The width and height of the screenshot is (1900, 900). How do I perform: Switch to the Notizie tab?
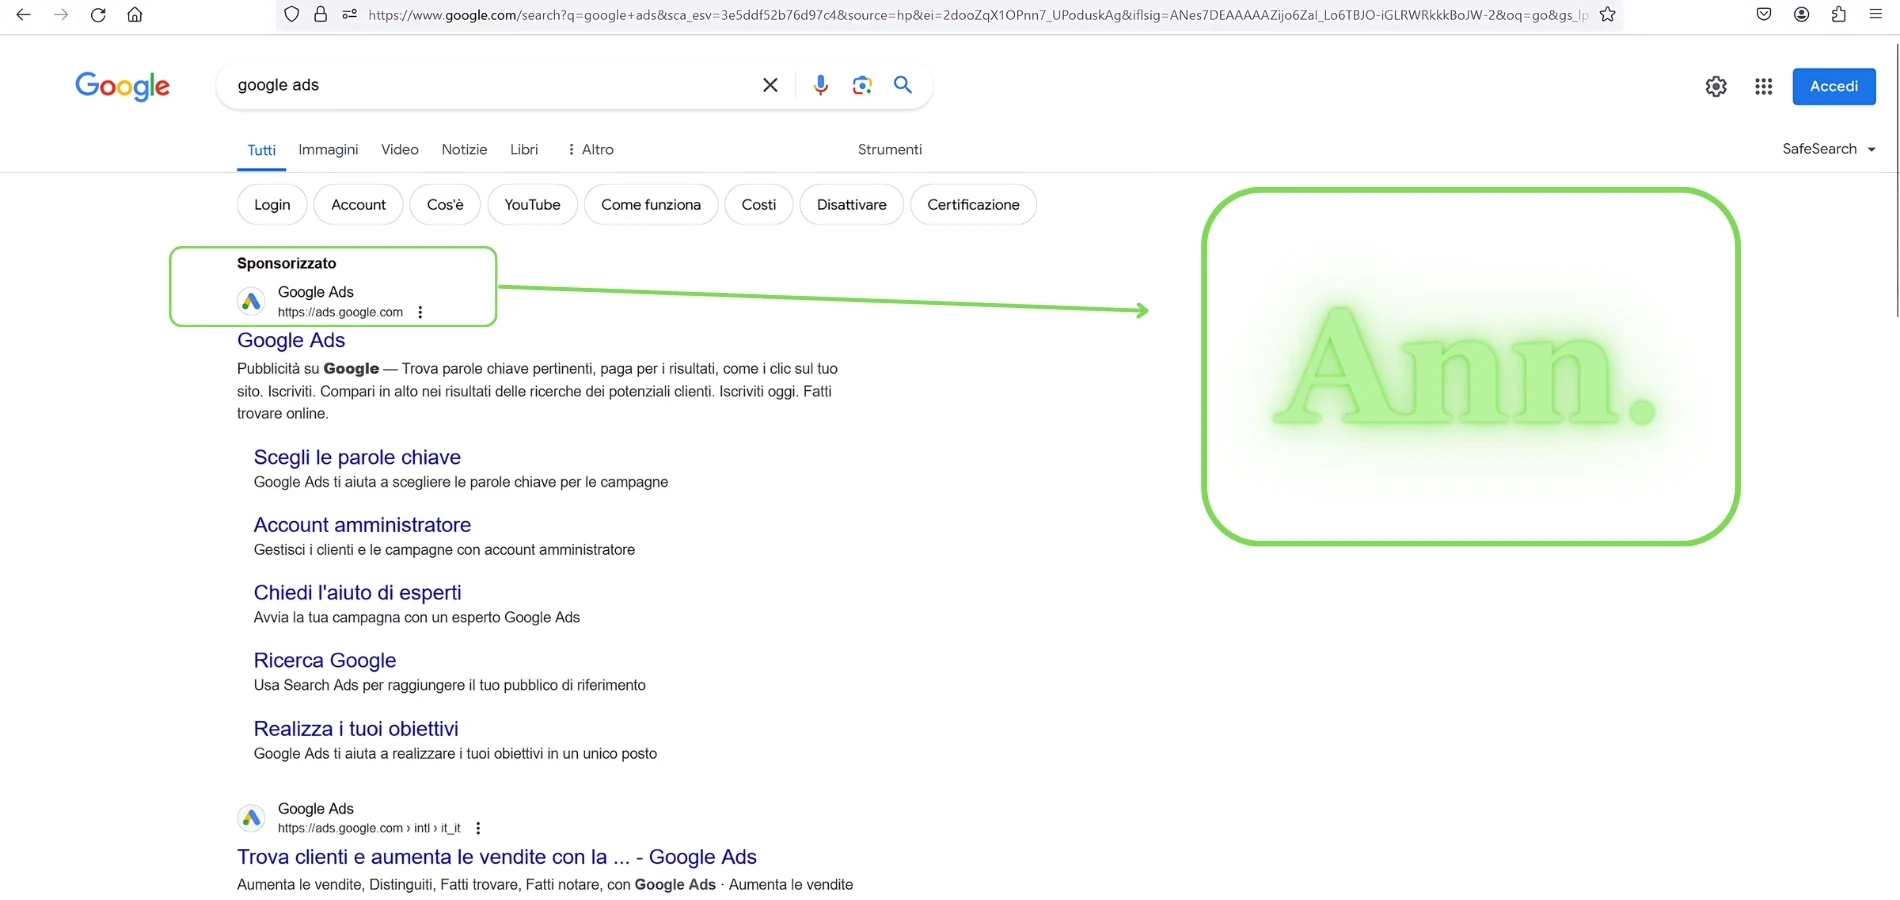point(464,150)
